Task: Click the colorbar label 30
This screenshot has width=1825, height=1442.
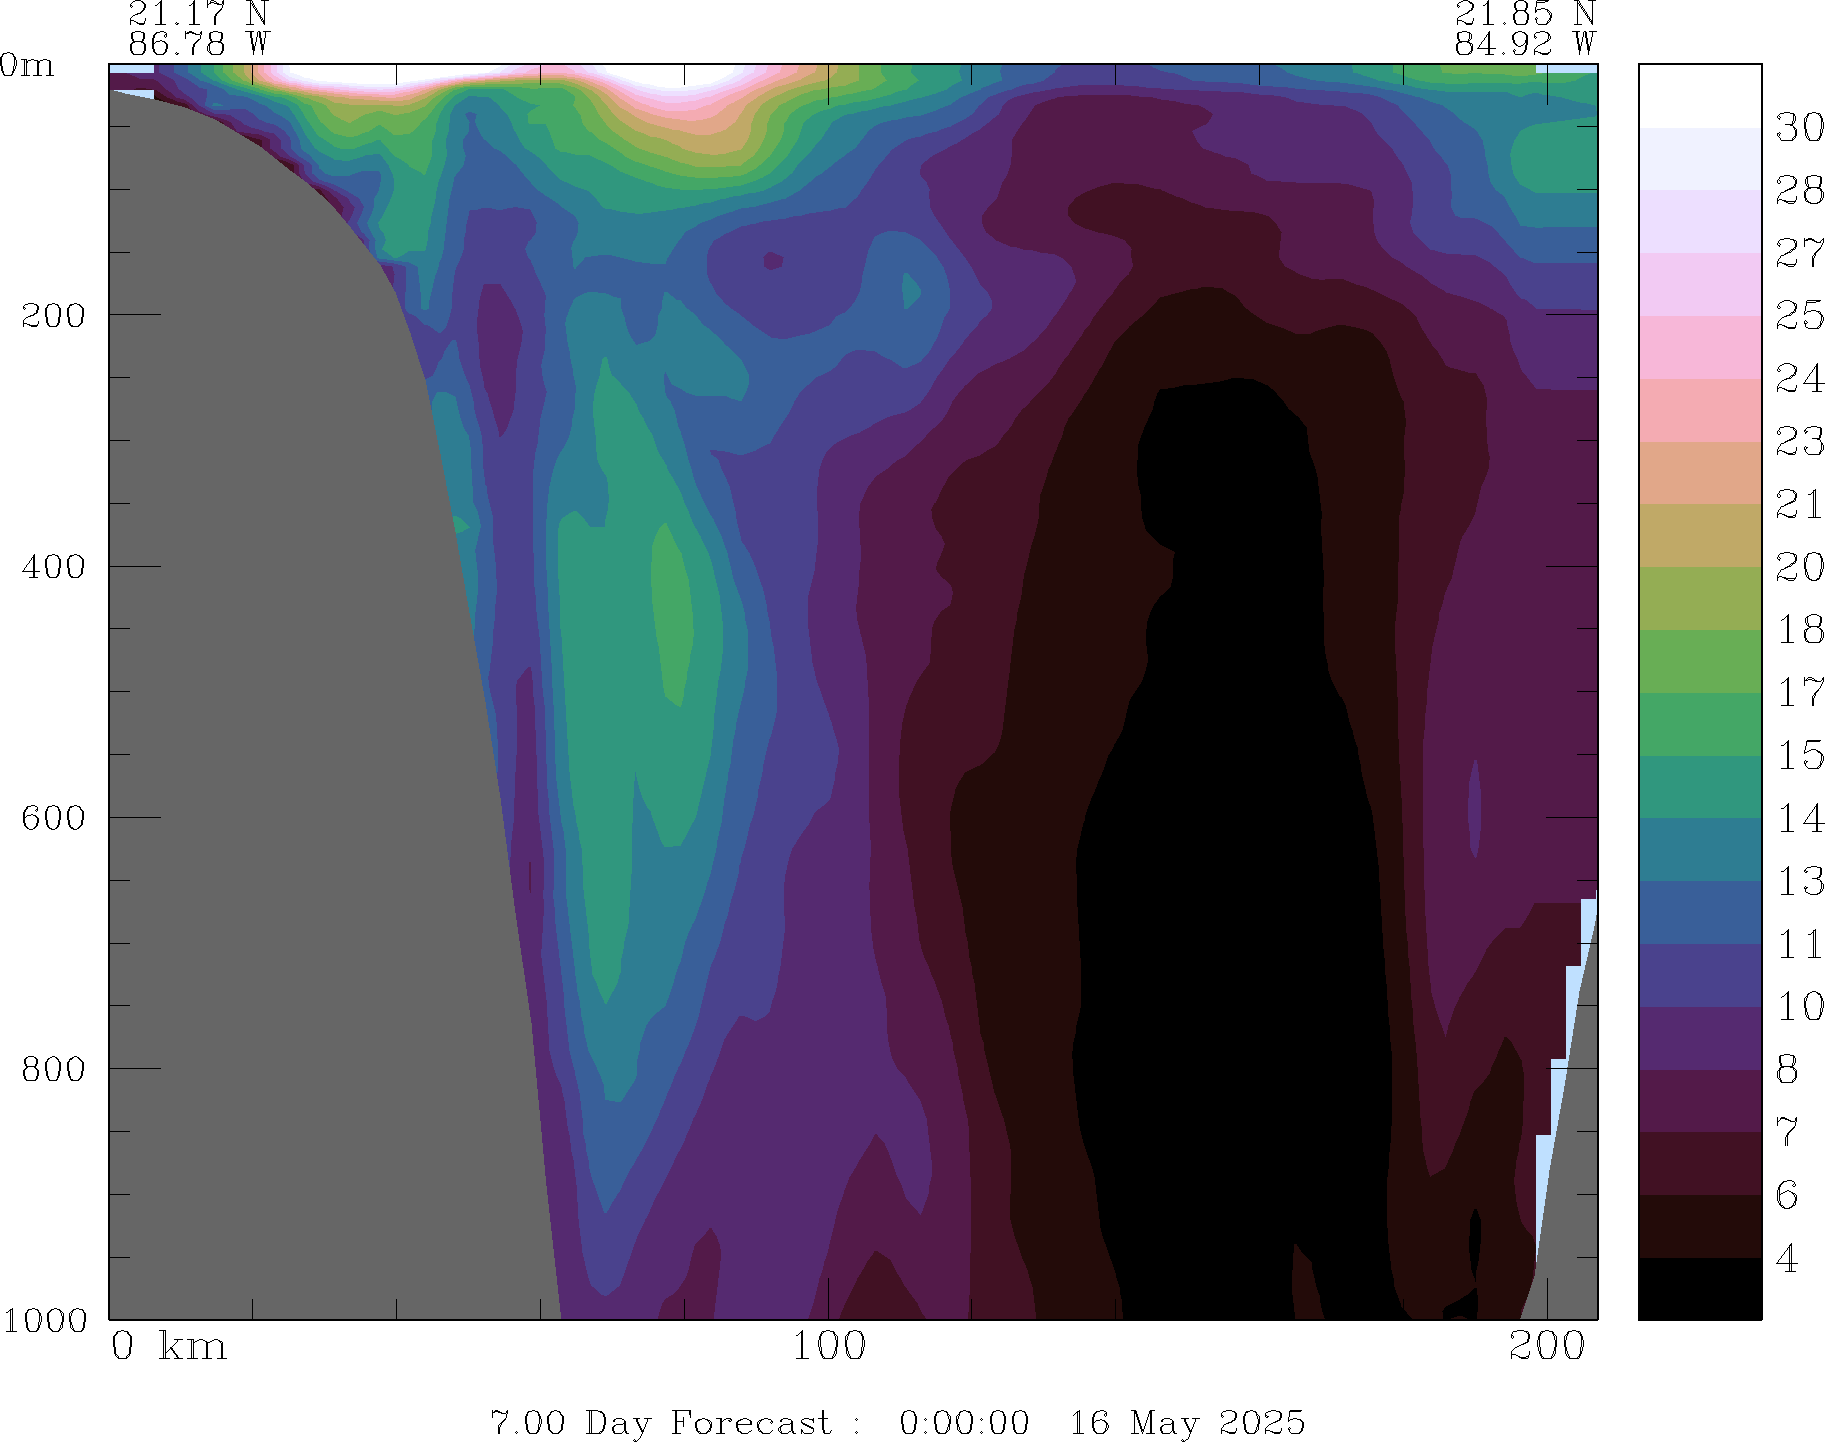Action: [1799, 128]
